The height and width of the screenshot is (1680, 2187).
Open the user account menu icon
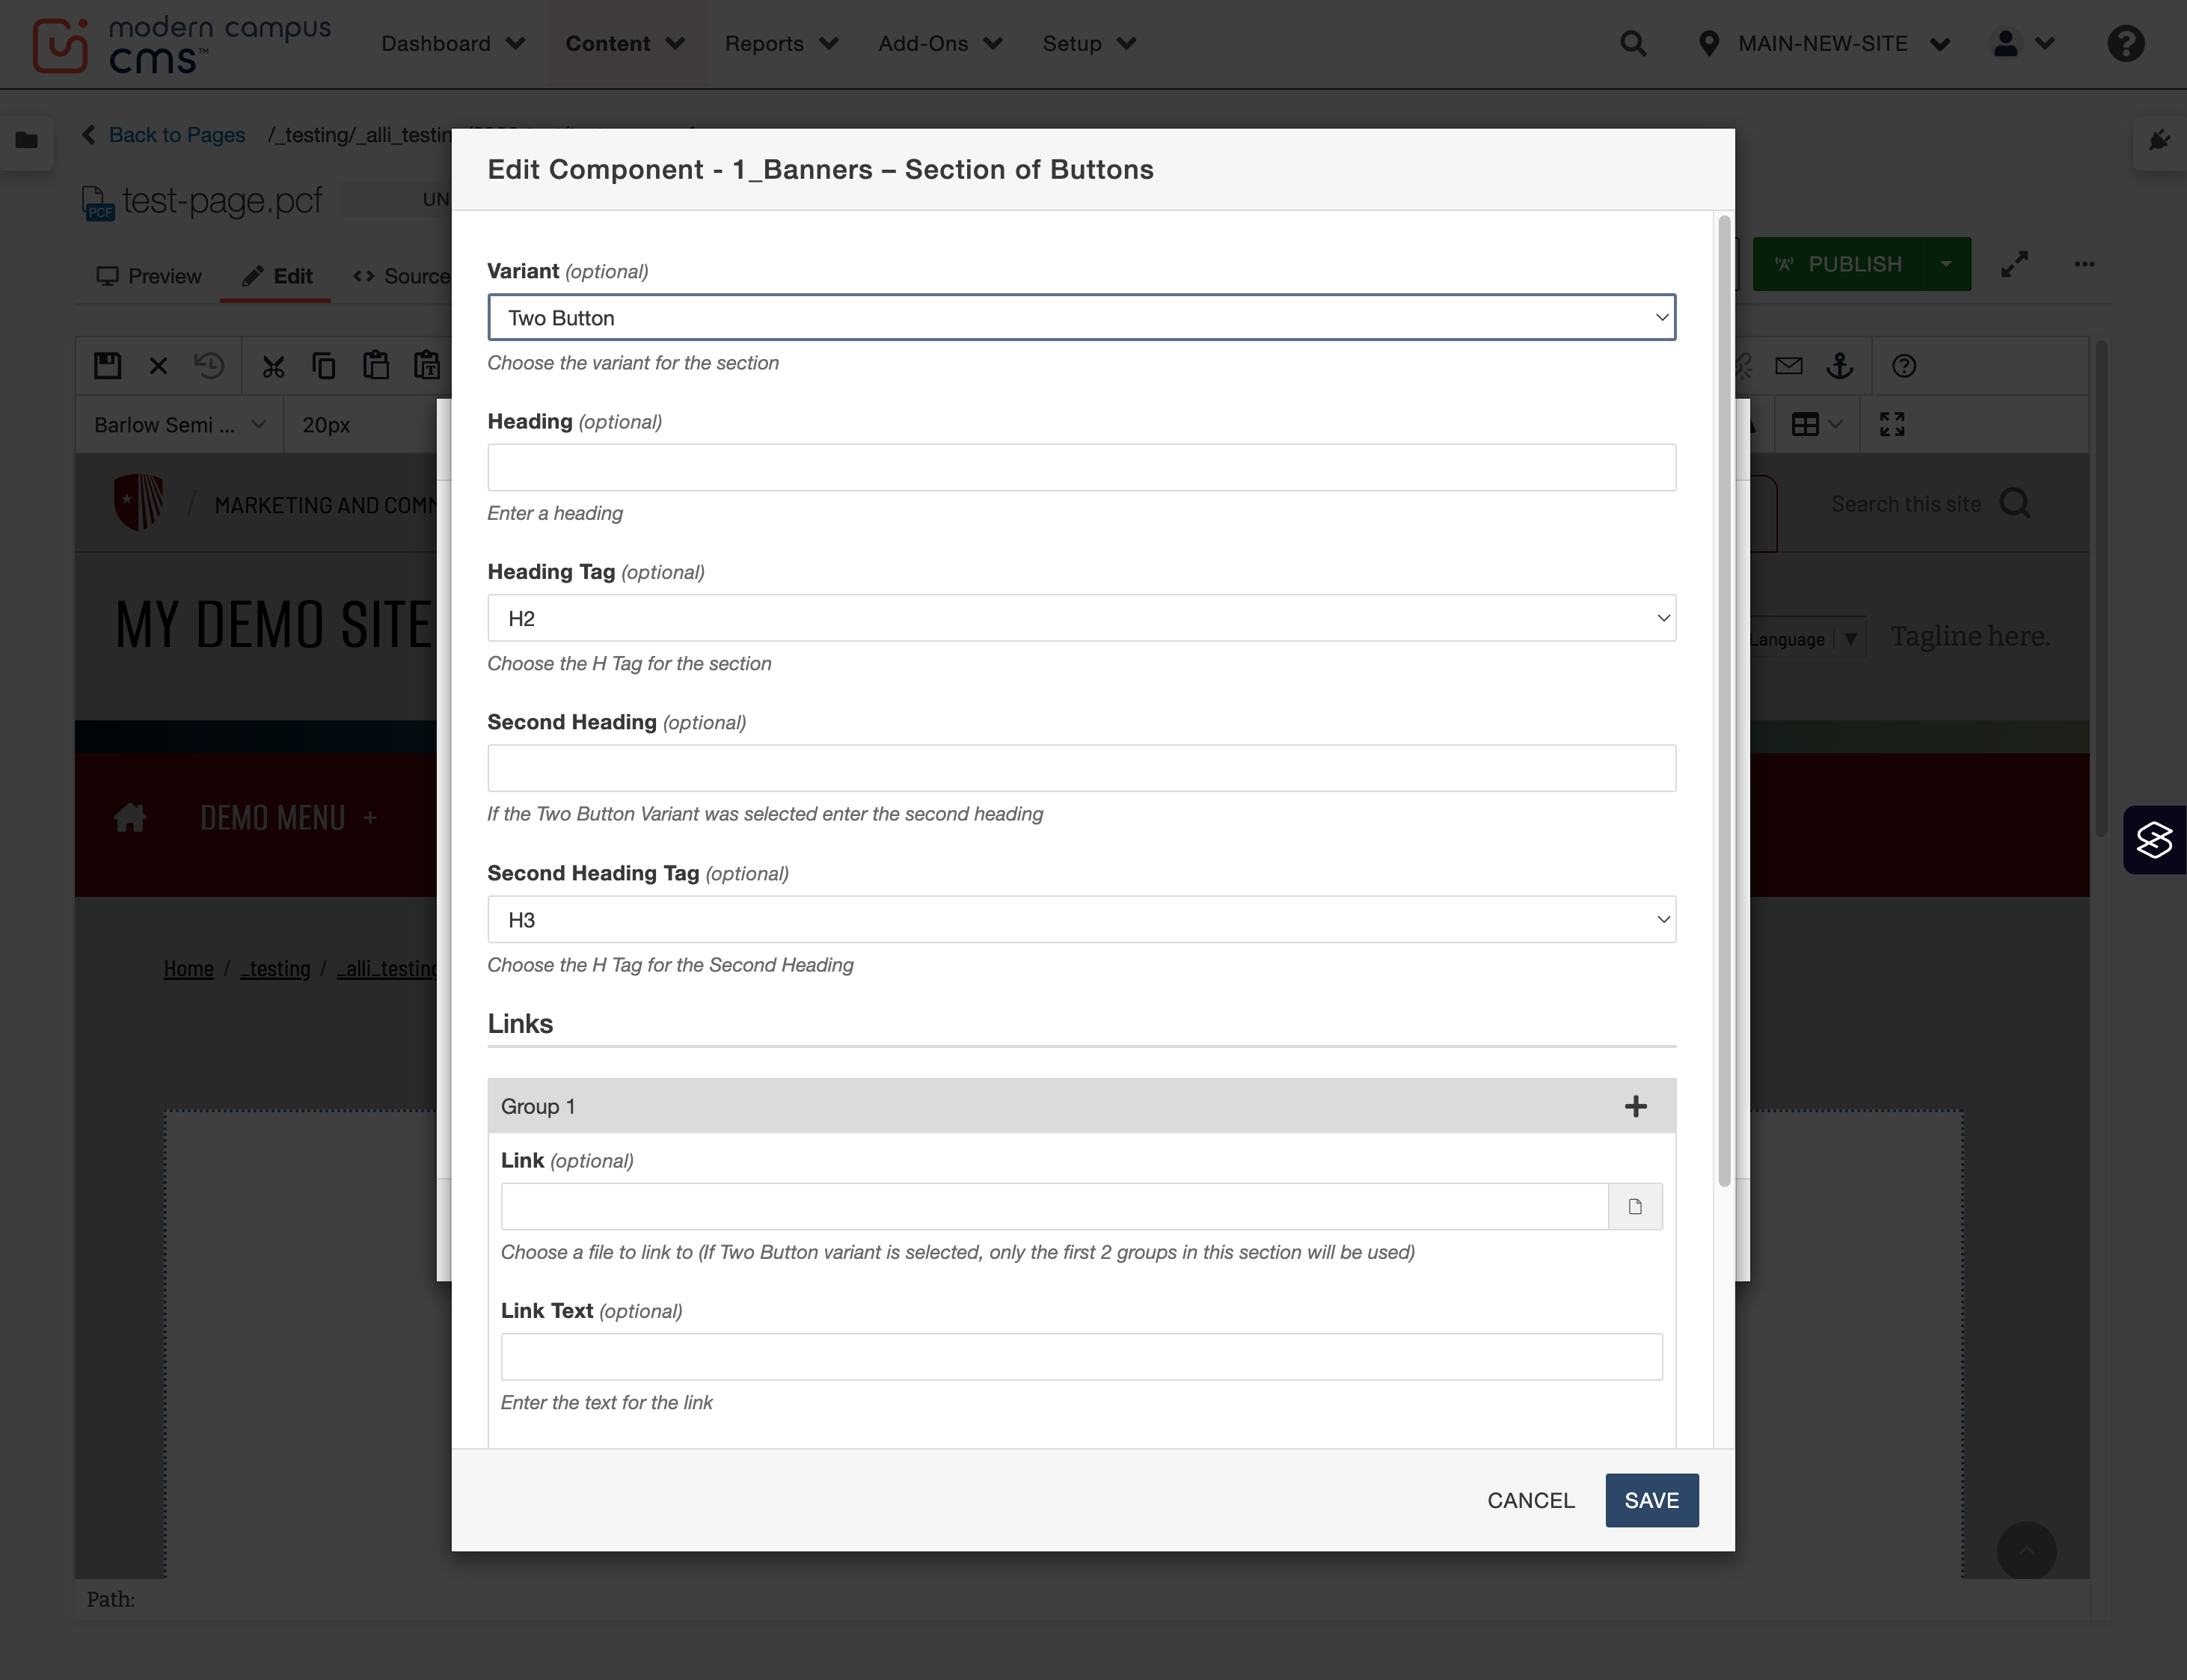[2023, 43]
